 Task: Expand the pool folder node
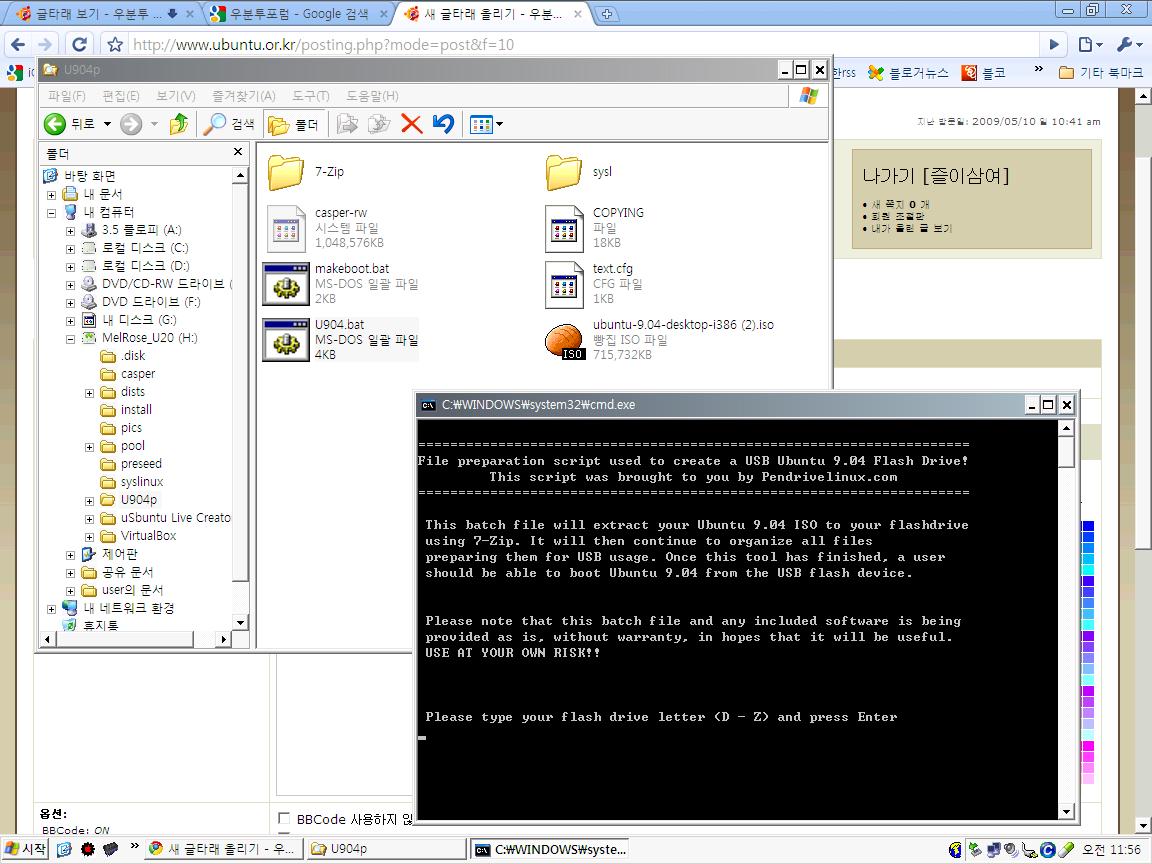pyautogui.click(x=90, y=447)
